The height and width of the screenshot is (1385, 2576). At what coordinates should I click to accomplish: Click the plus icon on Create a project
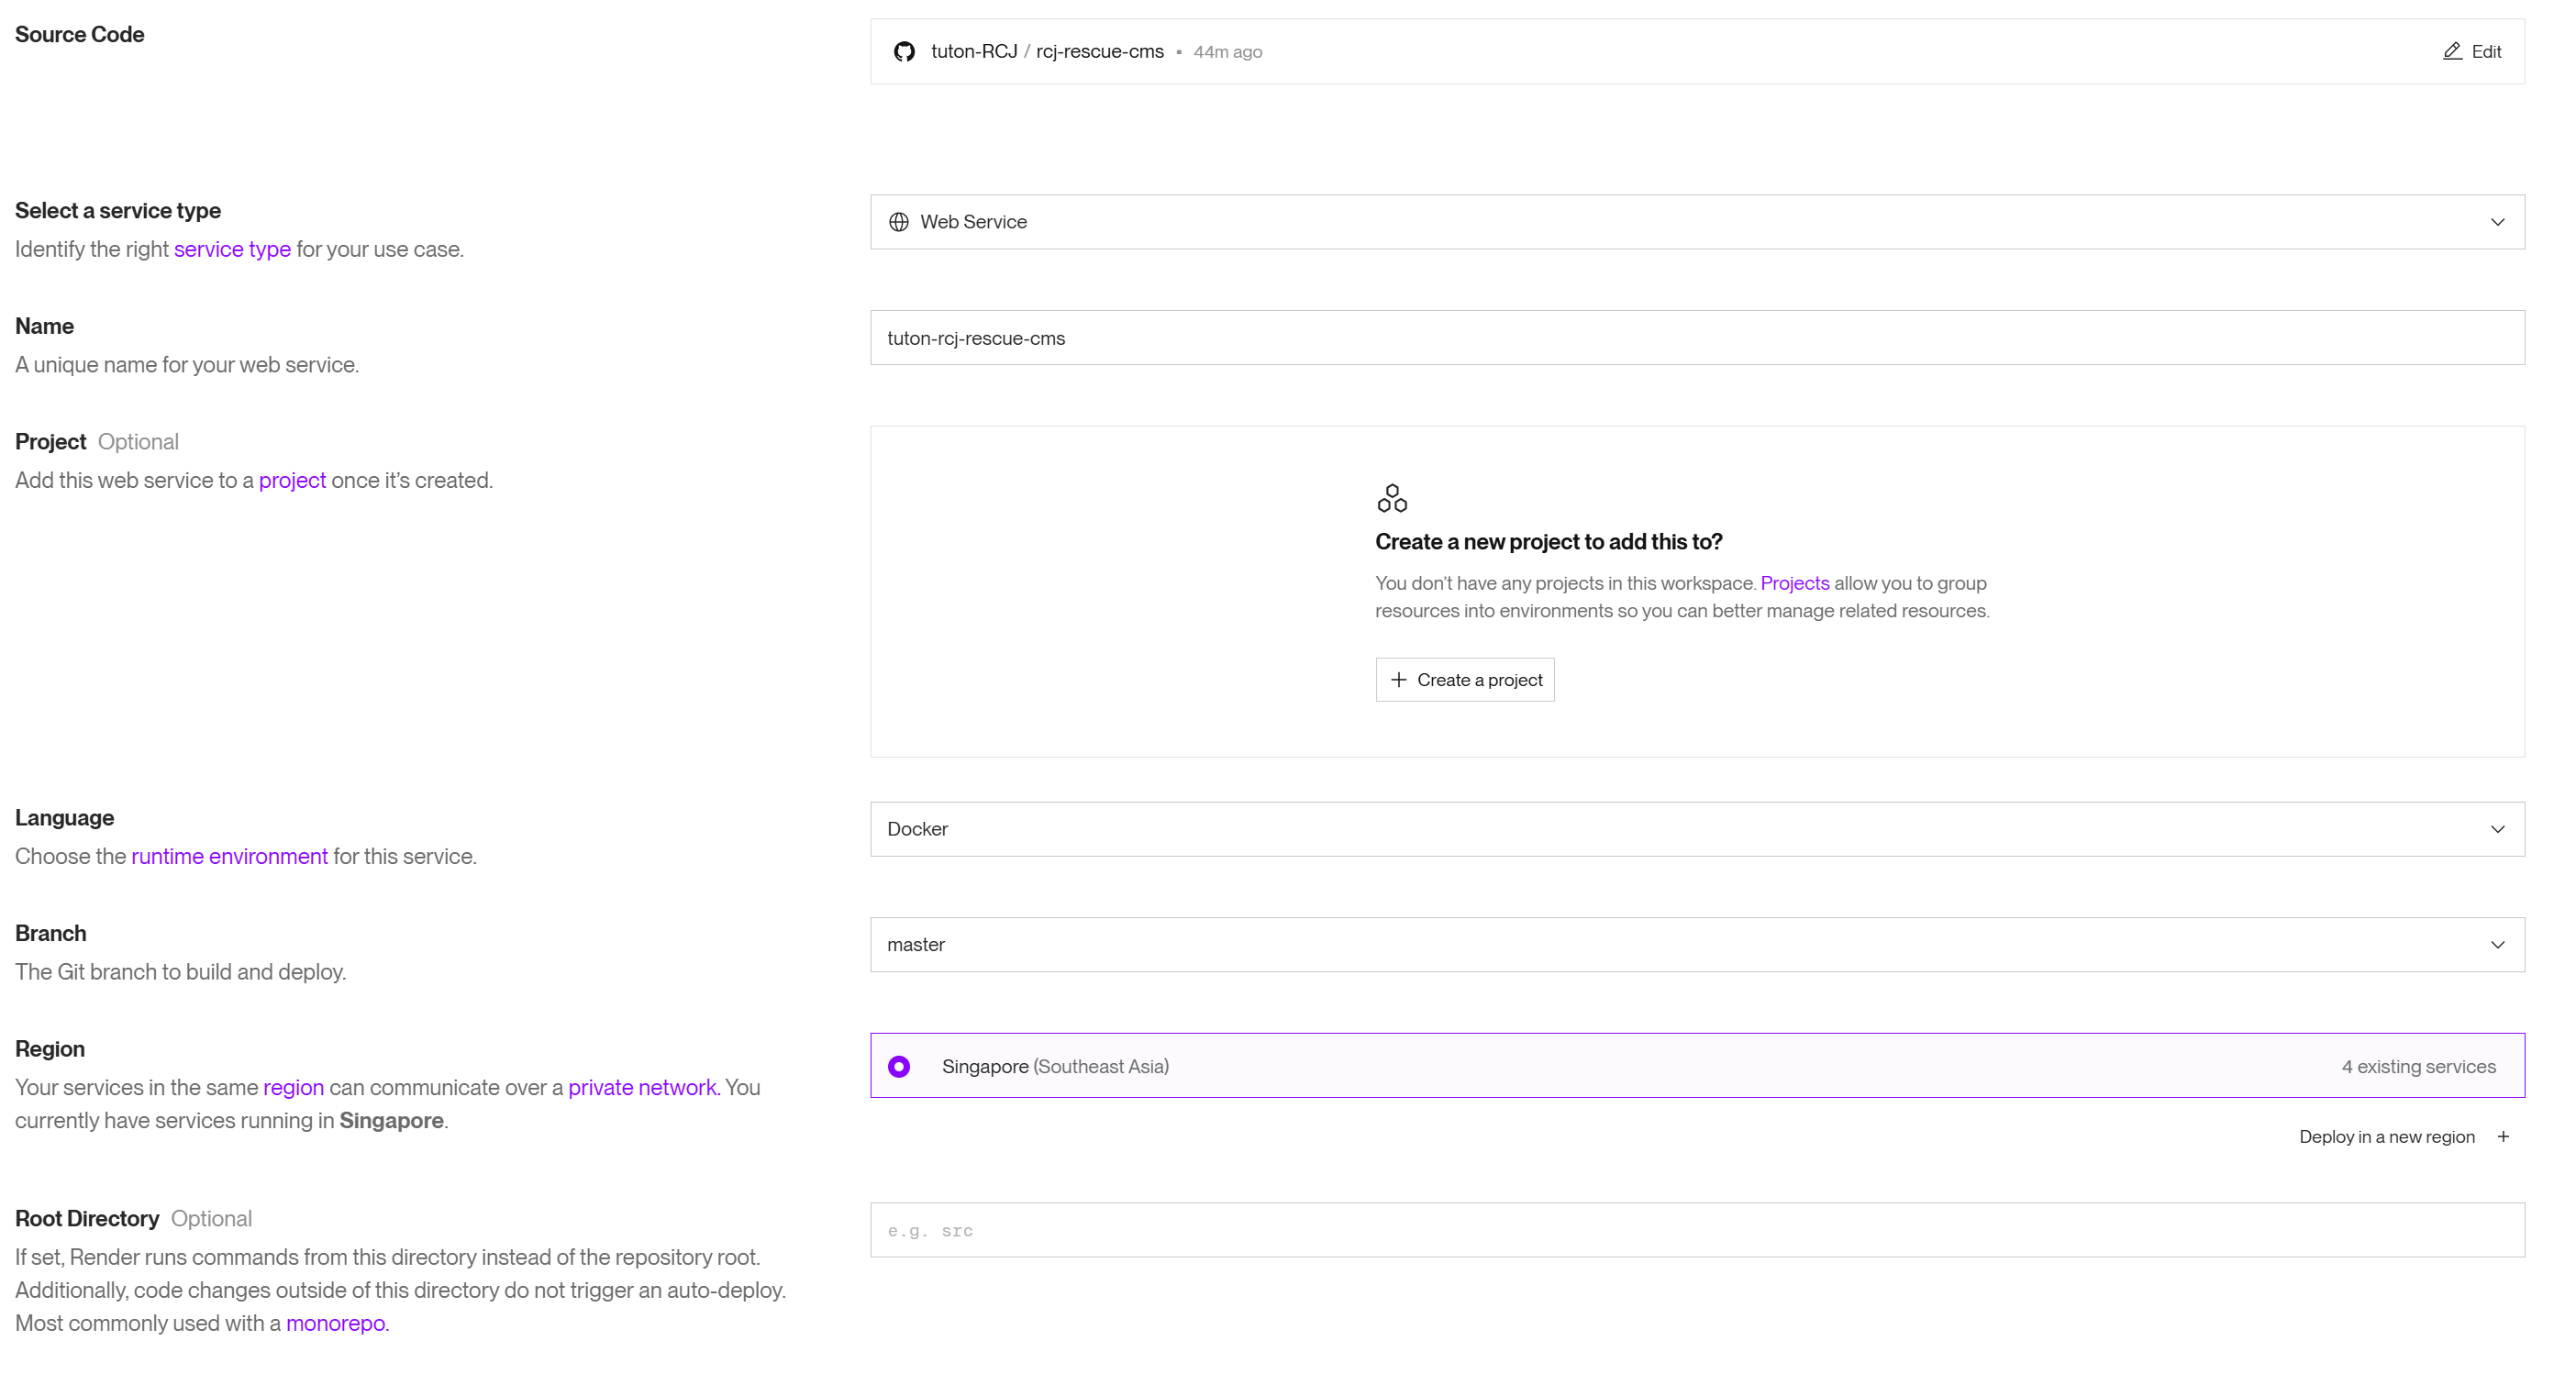click(x=1398, y=680)
